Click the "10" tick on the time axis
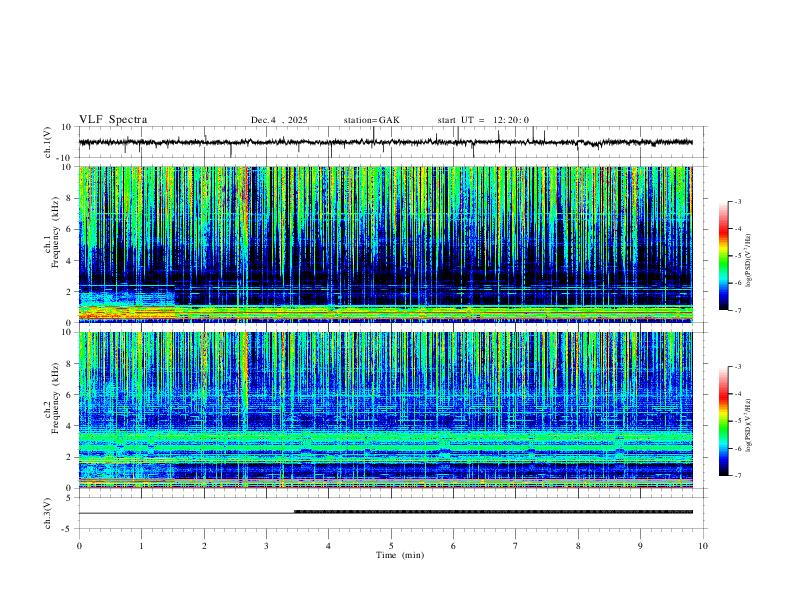Screen dimensions: 792x612 [x=703, y=546]
